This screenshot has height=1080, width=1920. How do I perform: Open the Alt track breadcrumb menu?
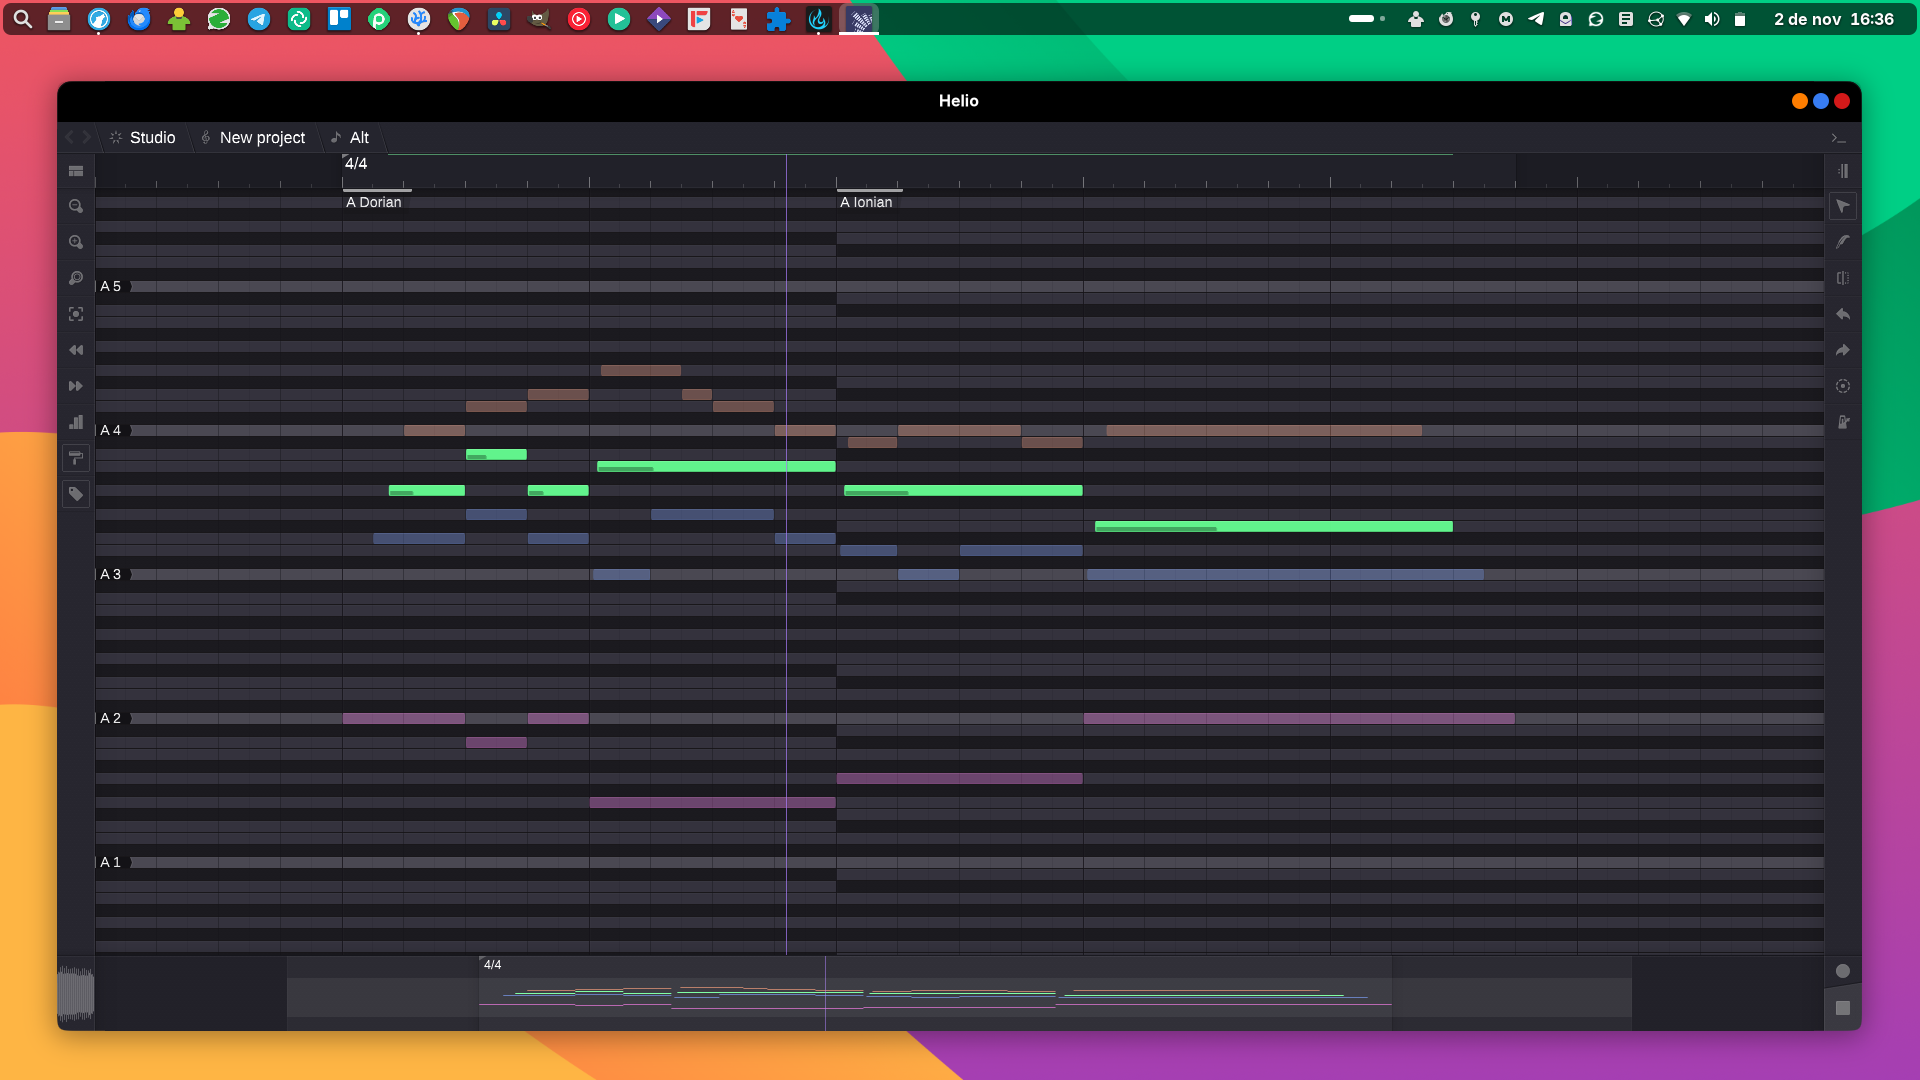coord(358,138)
